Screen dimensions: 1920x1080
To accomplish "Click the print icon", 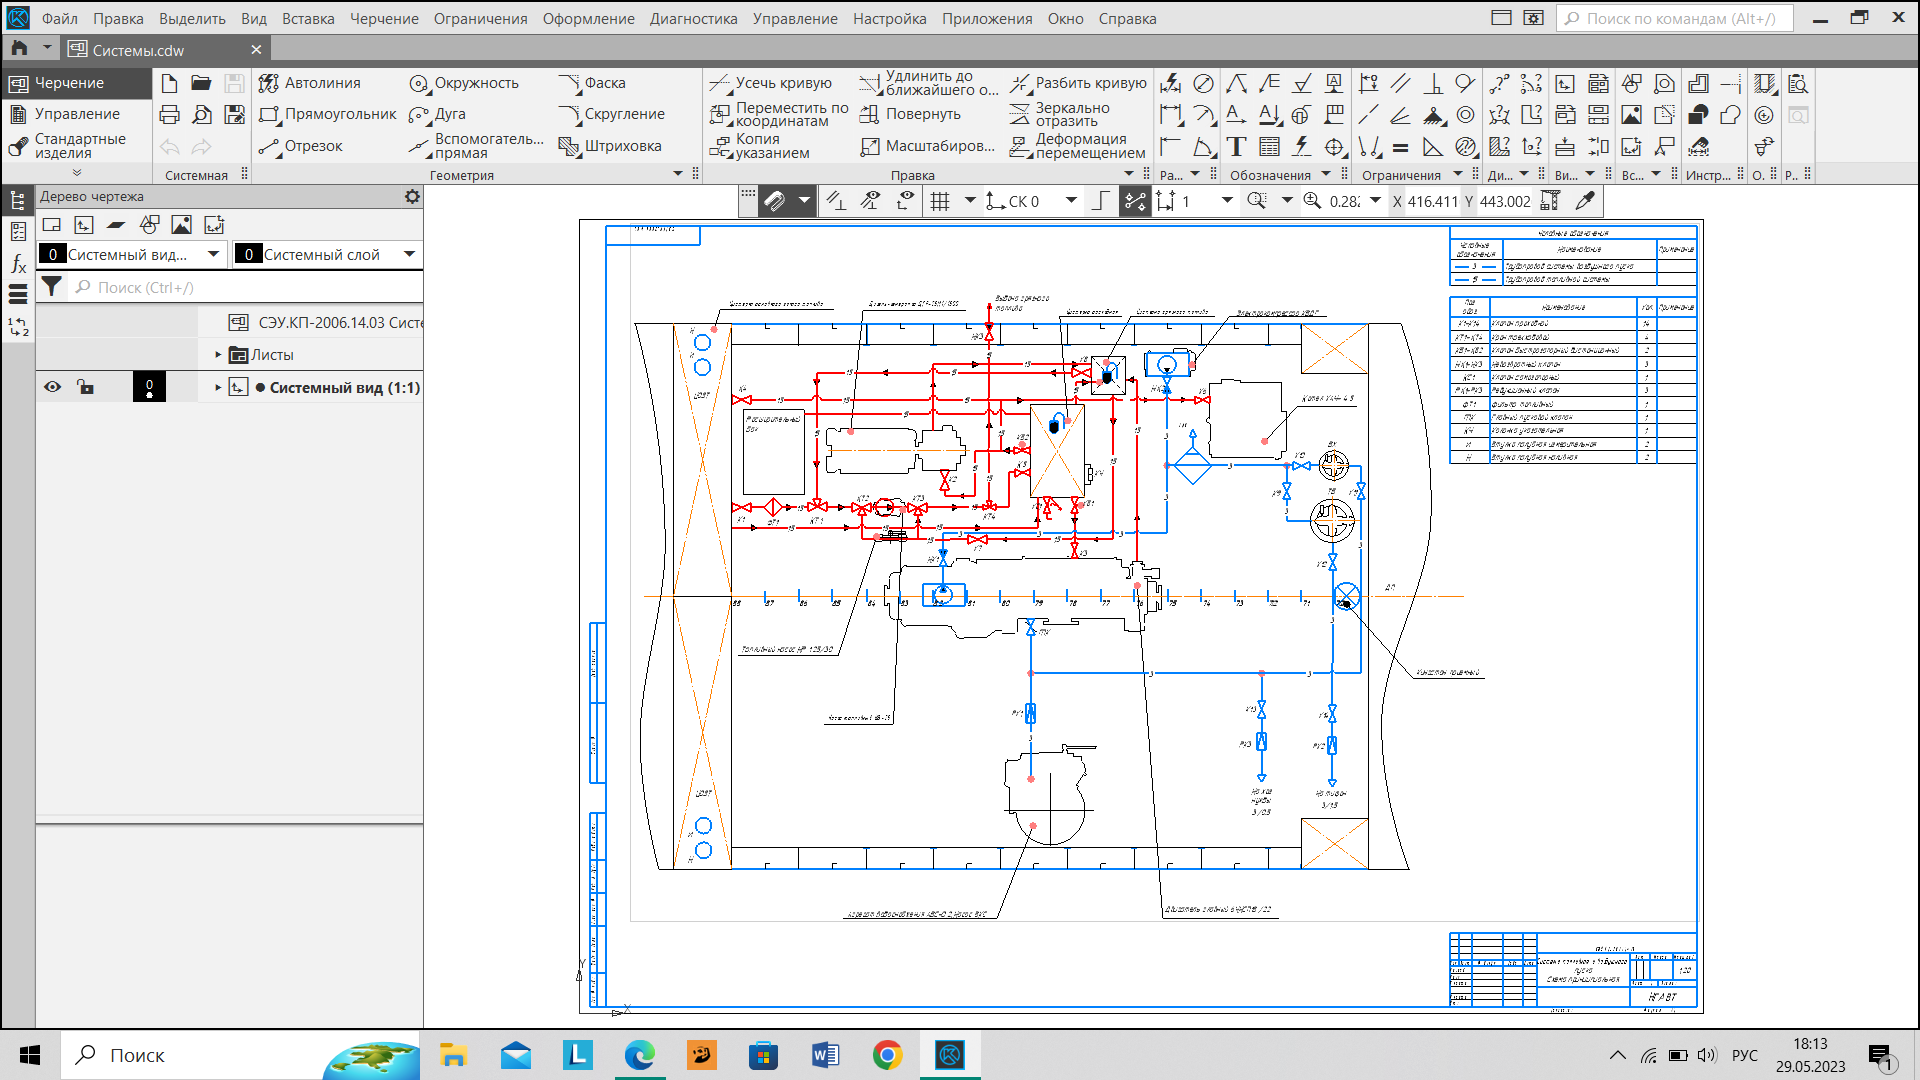I will click(x=169, y=115).
